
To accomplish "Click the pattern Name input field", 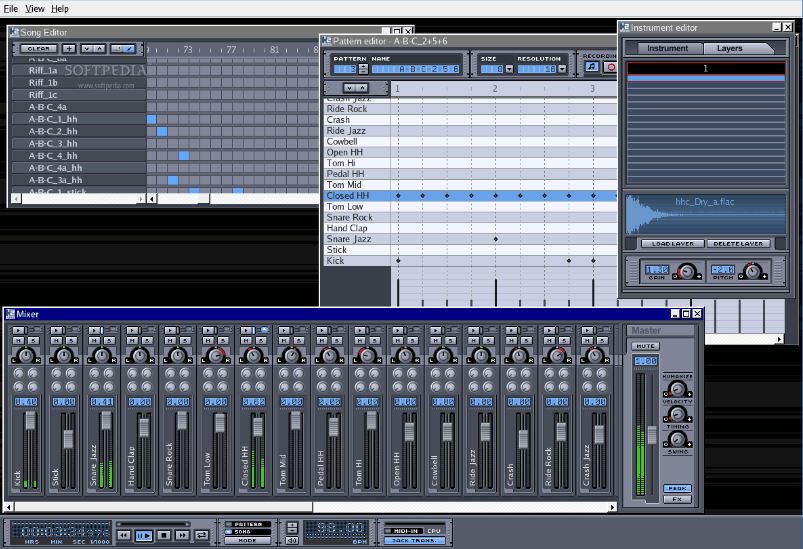I will click(416, 69).
